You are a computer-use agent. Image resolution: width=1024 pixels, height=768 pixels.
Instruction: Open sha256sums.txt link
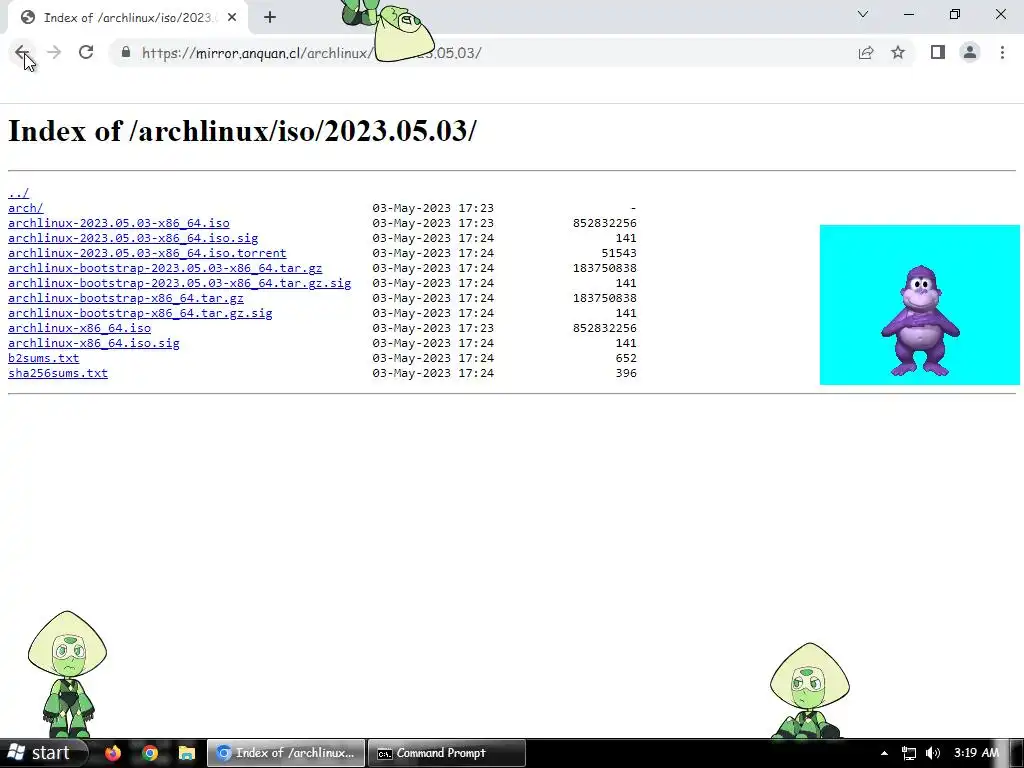point(58,373)
